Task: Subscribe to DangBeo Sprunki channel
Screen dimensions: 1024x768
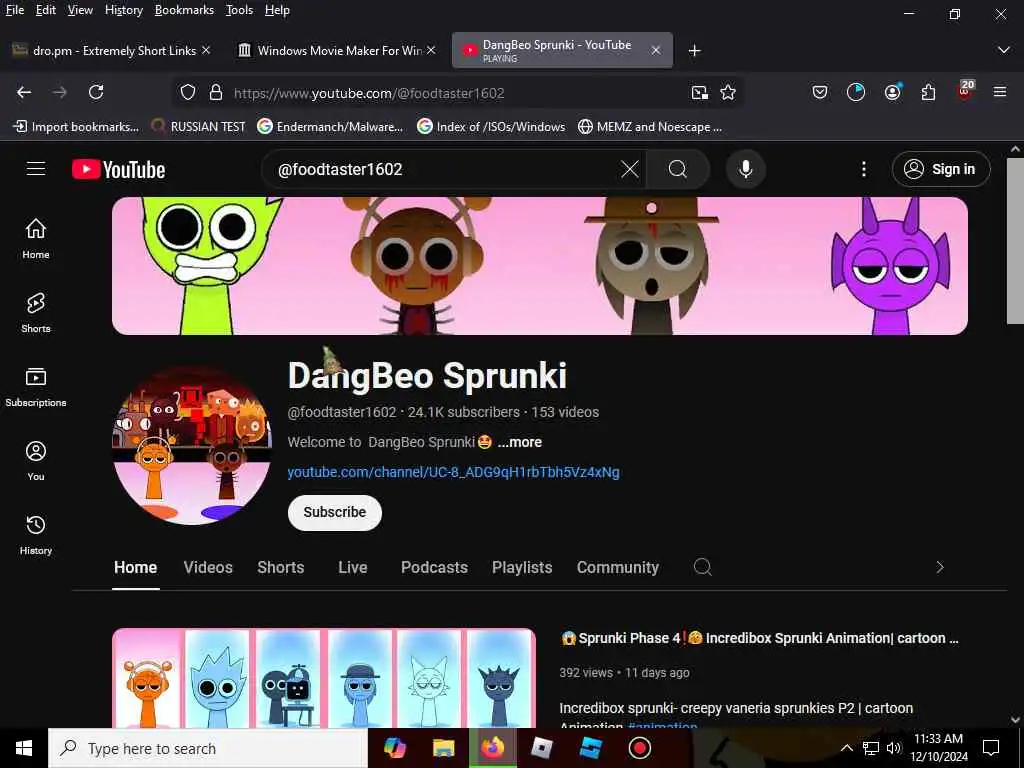Action: pyautogui.click(x=334, y=512)
